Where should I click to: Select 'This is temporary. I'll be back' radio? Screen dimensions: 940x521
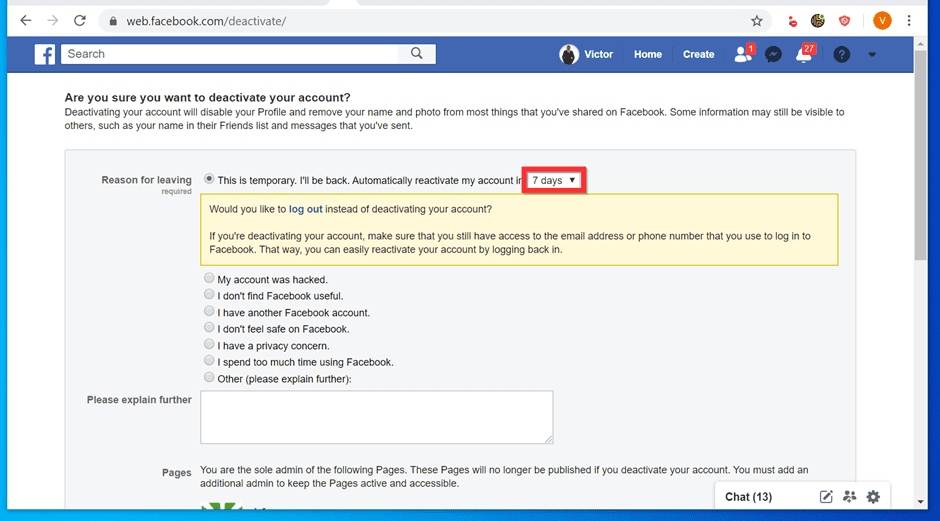click(x=209, y=179)
